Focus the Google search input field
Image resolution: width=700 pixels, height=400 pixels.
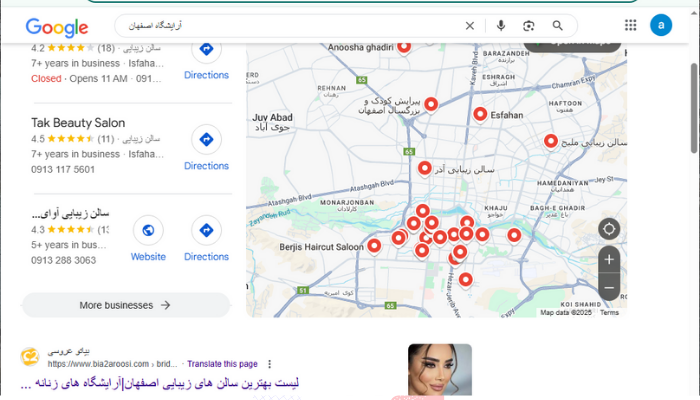tap(295, 26)
